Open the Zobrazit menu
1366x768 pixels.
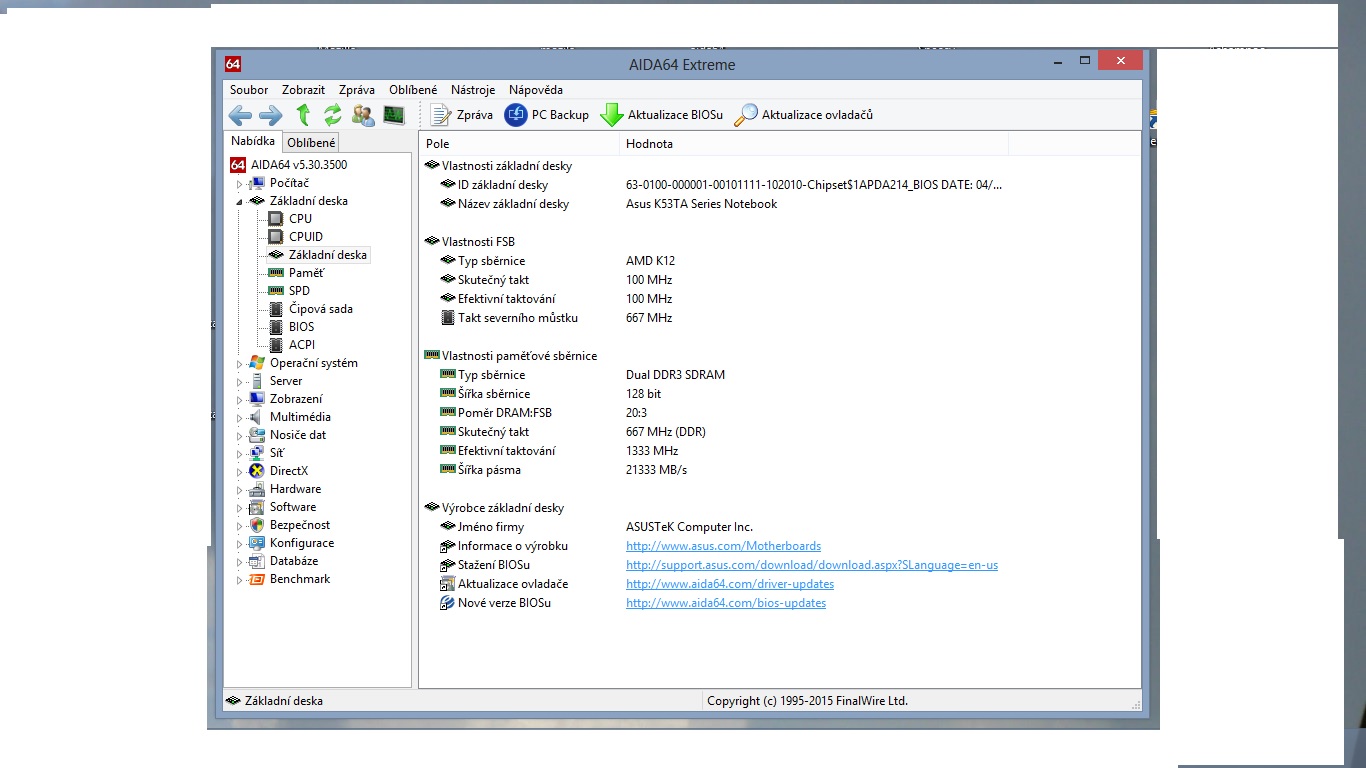point(303,90)
